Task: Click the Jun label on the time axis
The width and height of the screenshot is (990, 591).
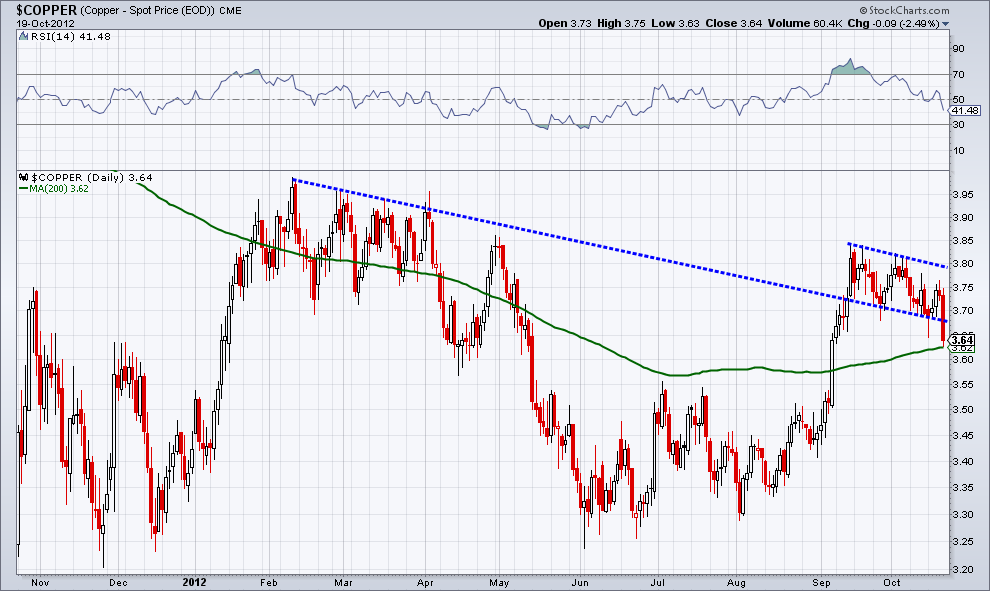Action: pyautogui.click(x=581, y=581)
